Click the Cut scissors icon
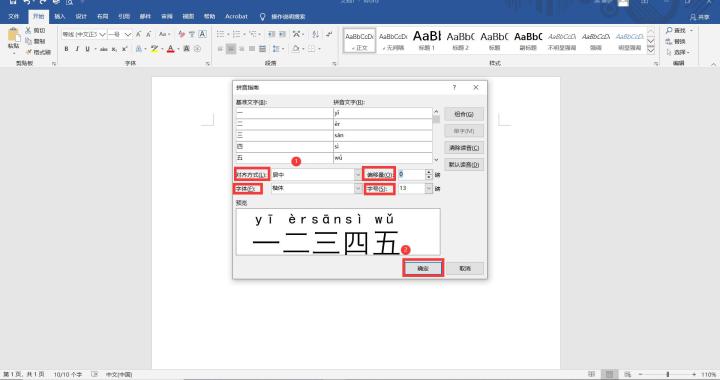This screenshot has width=720, height=380. tap(28, 30)
